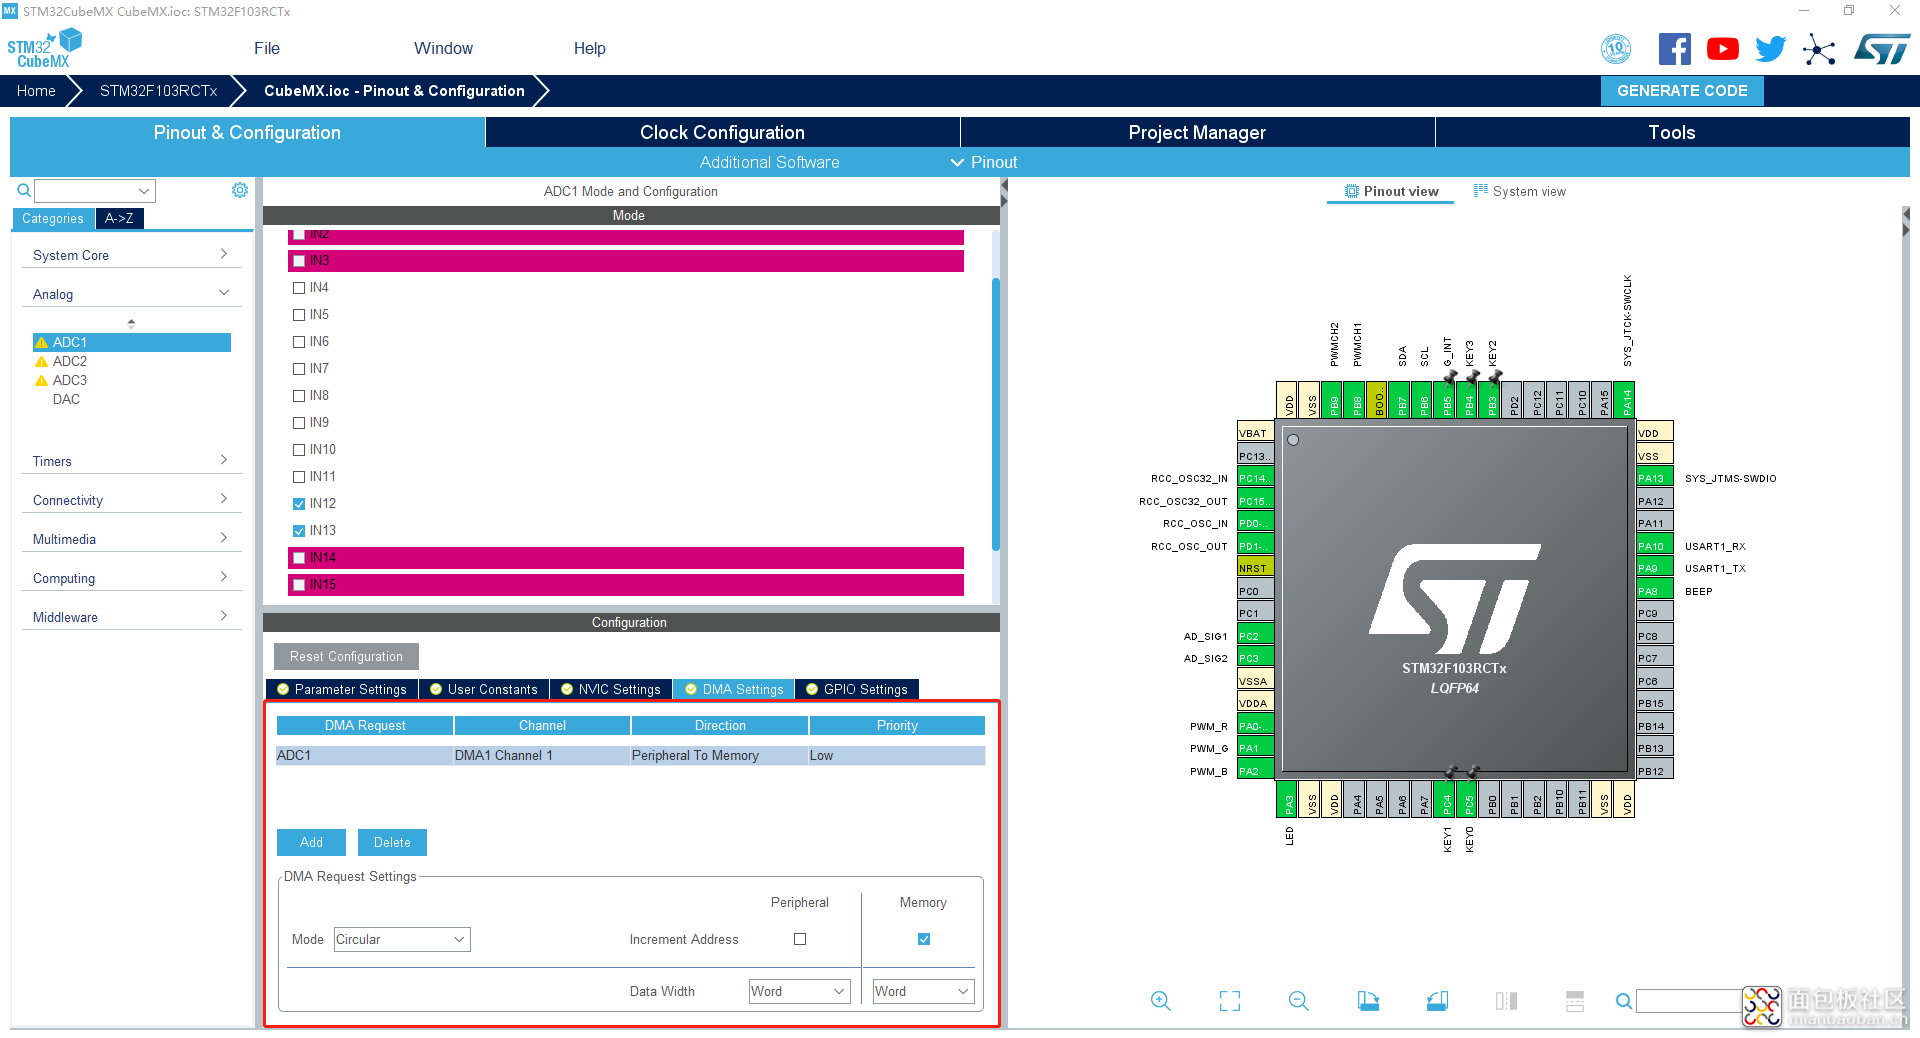1920x1038 pixels.
Task: Open the Peripheral data width dropdown
Action: pos(800,991)
